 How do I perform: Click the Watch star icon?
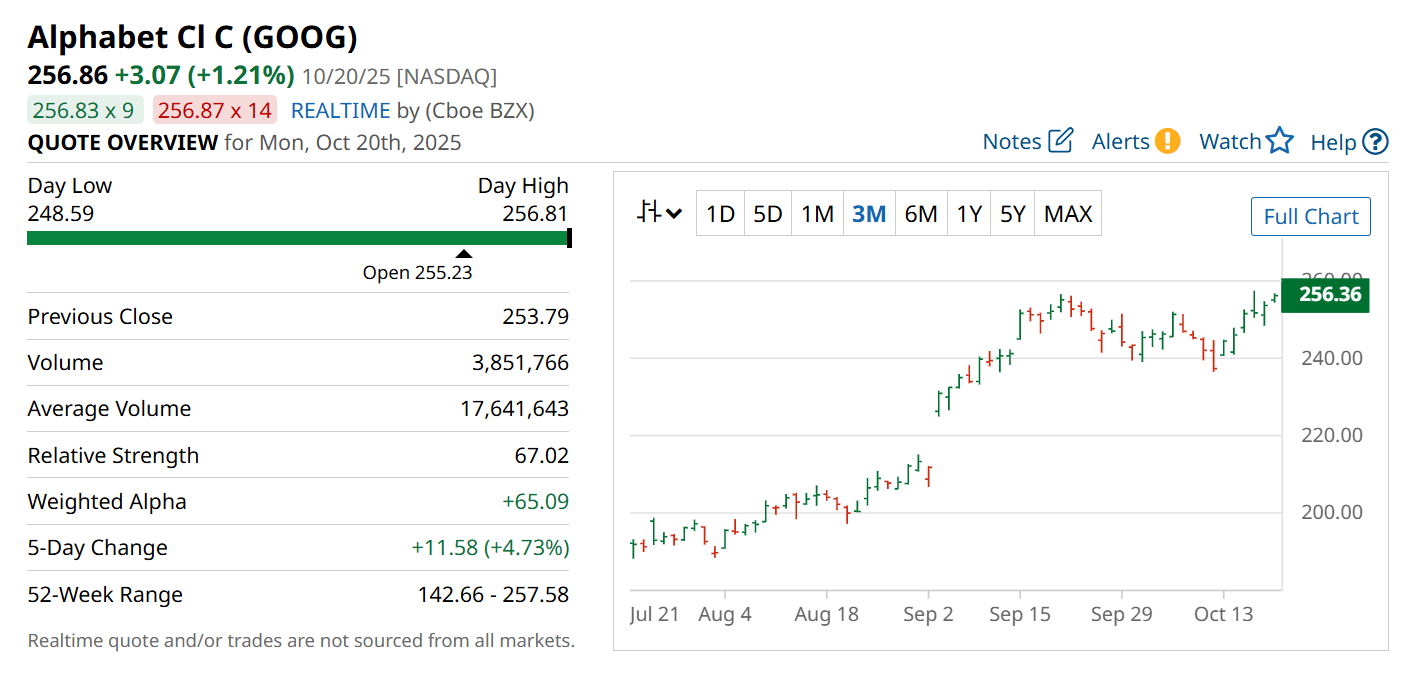[1280, 141]
